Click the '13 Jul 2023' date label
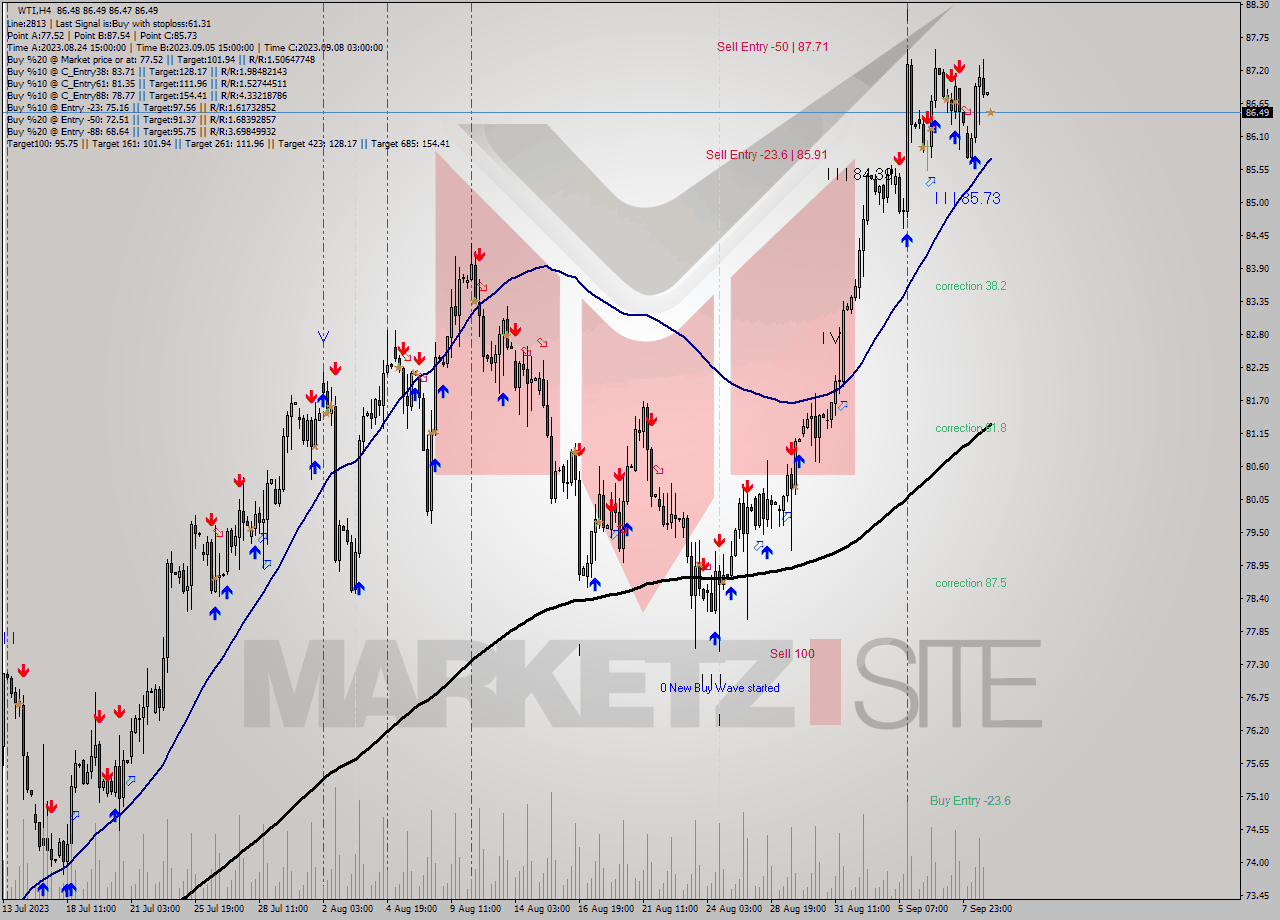This screenshot has width=1280, height=920. pyautogui.click(x=25, y=909)
